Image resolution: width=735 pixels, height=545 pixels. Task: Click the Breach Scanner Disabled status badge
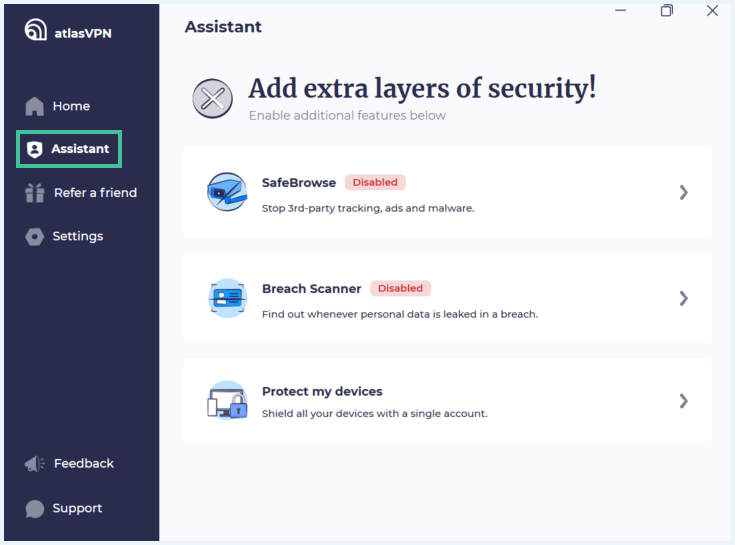(x=400, y=288)
